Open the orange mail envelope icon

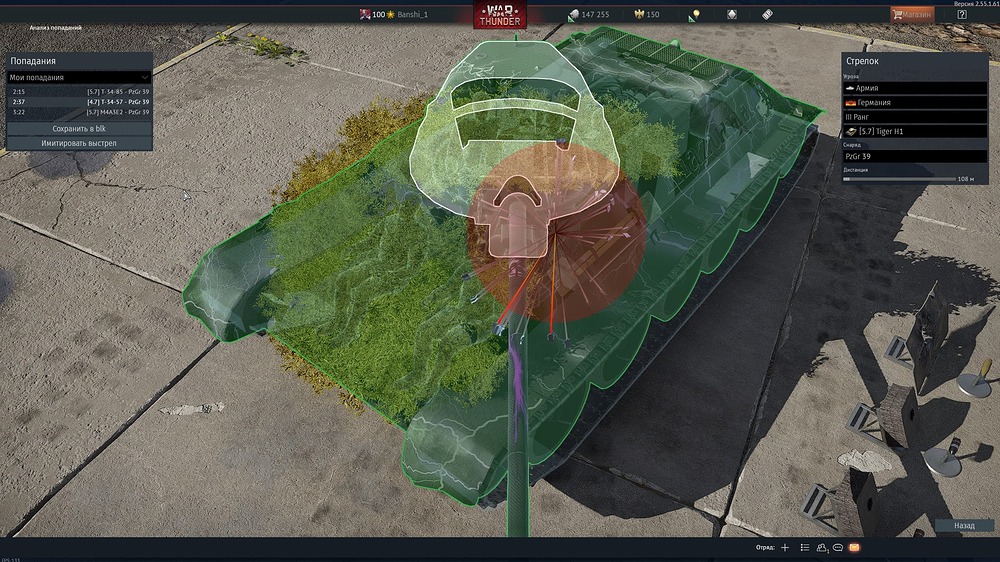pyautogui.click(x=854, y=548)
